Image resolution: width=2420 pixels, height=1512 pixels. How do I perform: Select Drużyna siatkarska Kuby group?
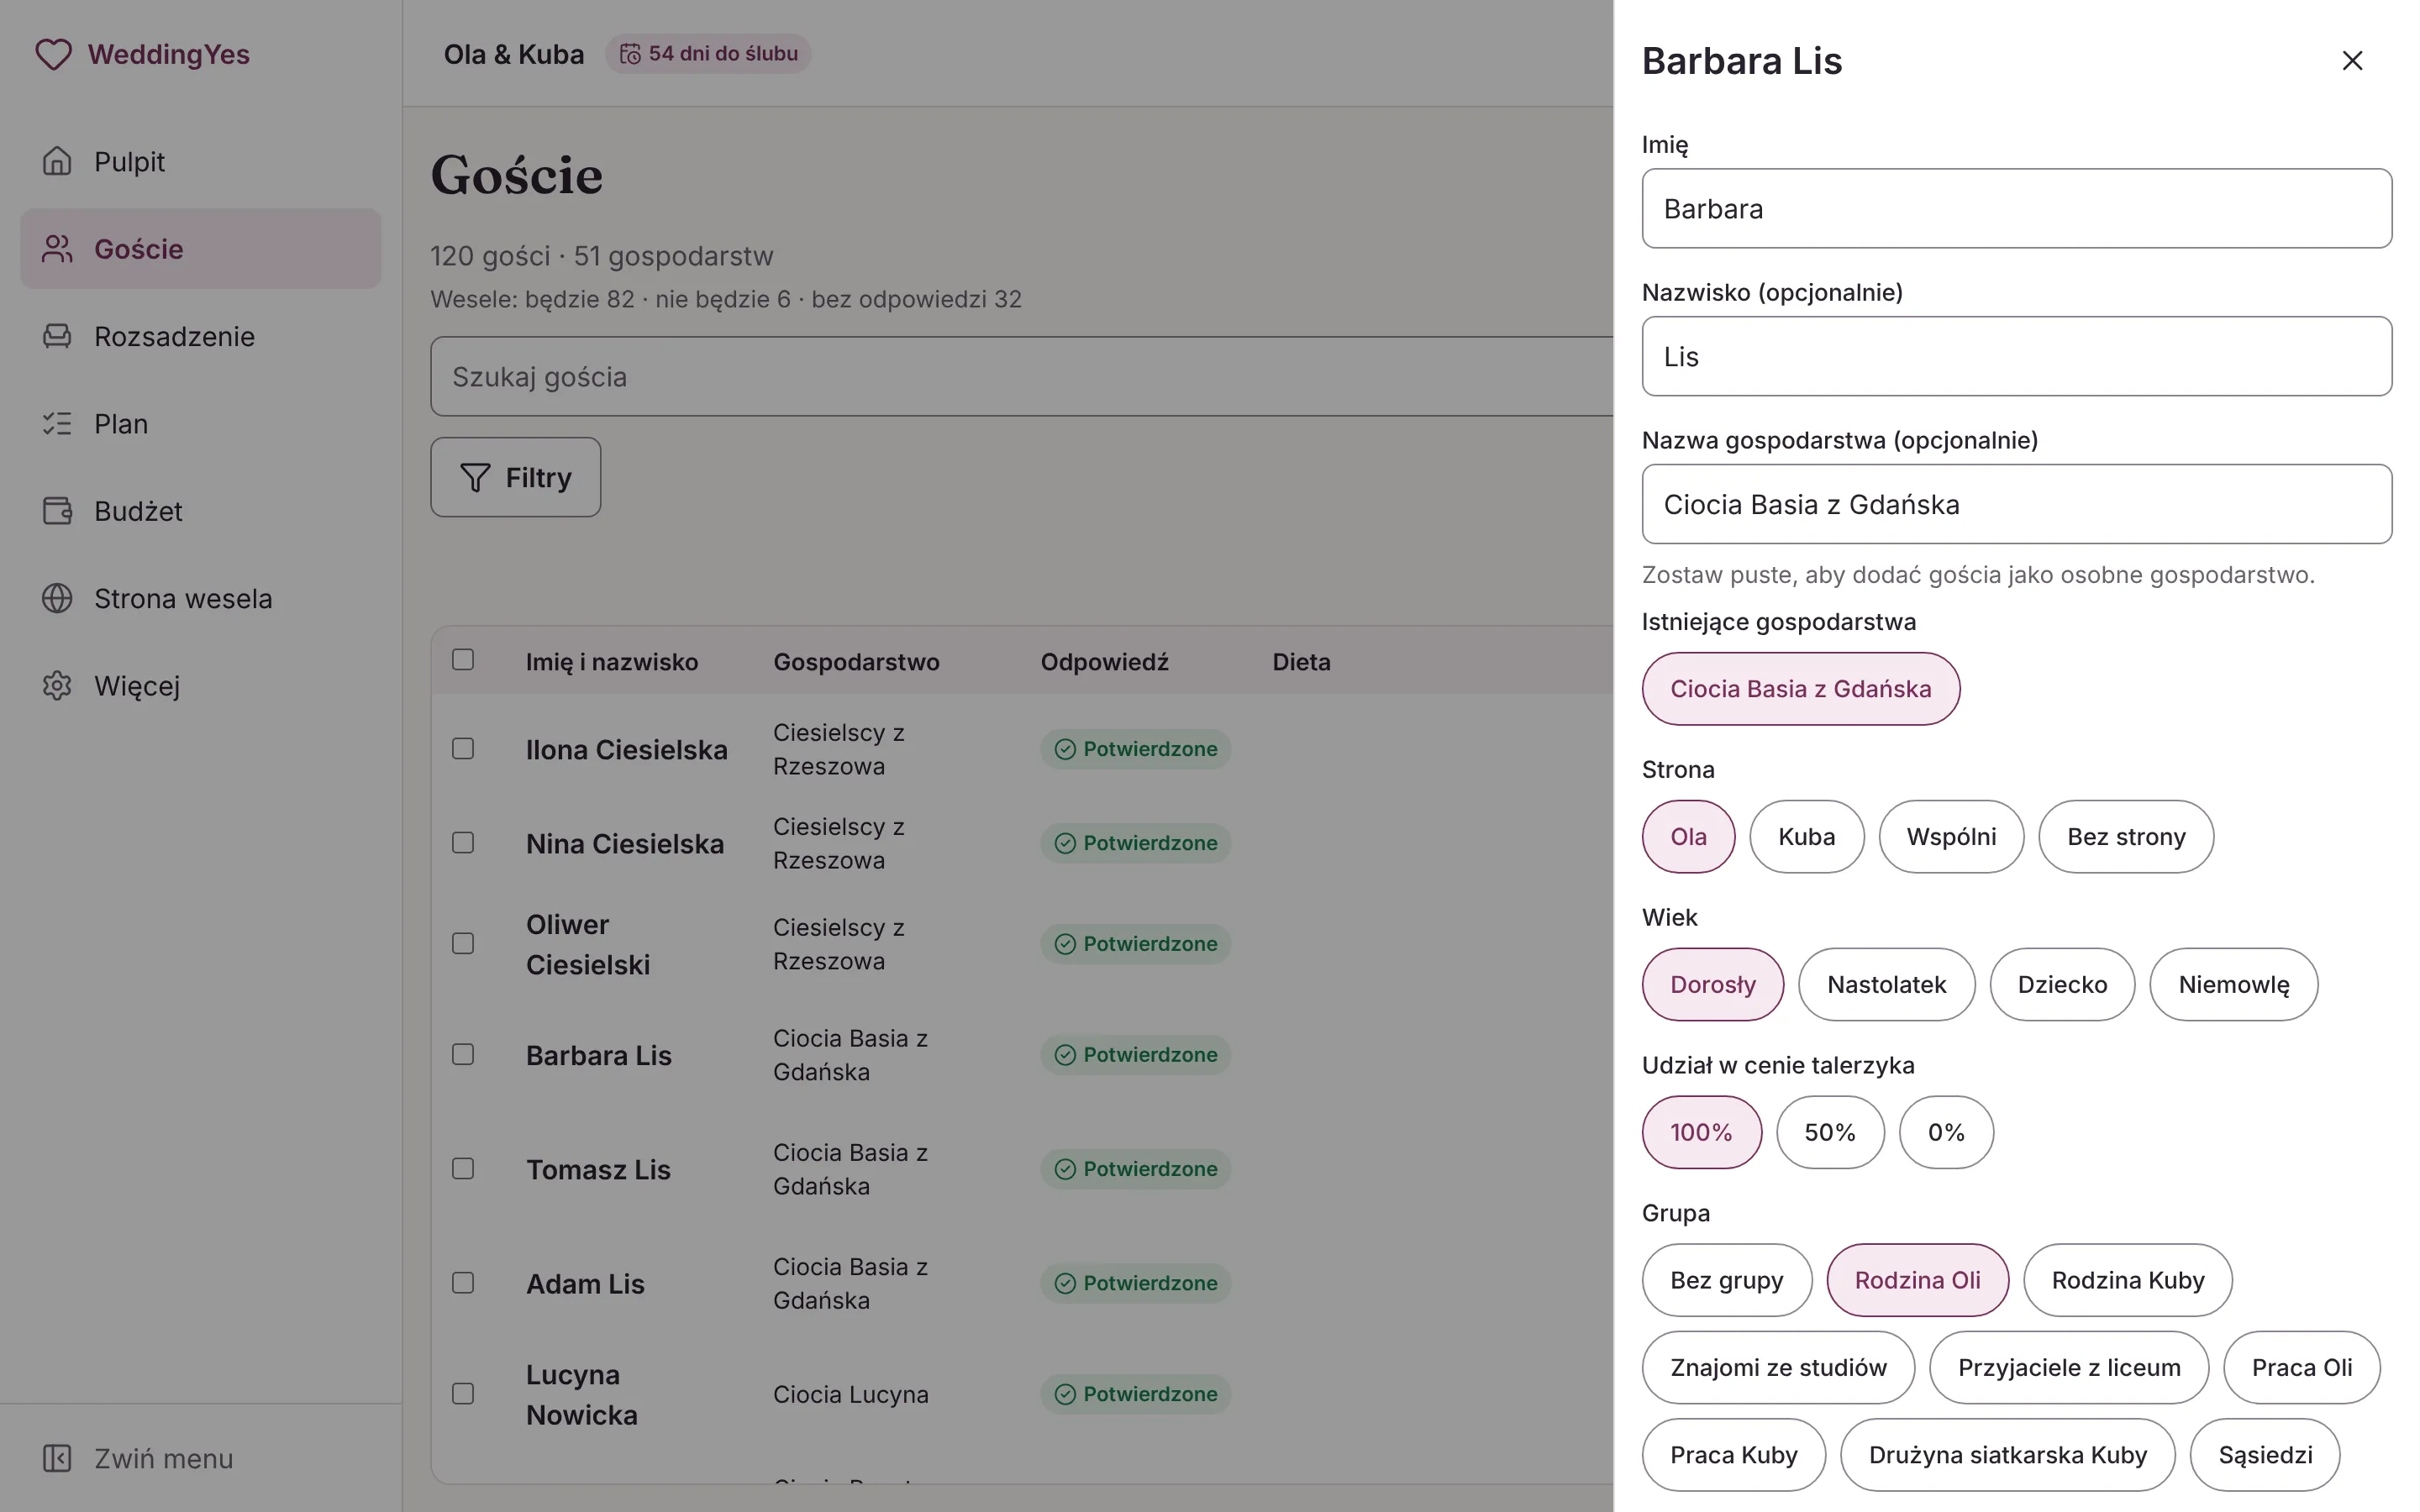click(x=2007, y=1455)
